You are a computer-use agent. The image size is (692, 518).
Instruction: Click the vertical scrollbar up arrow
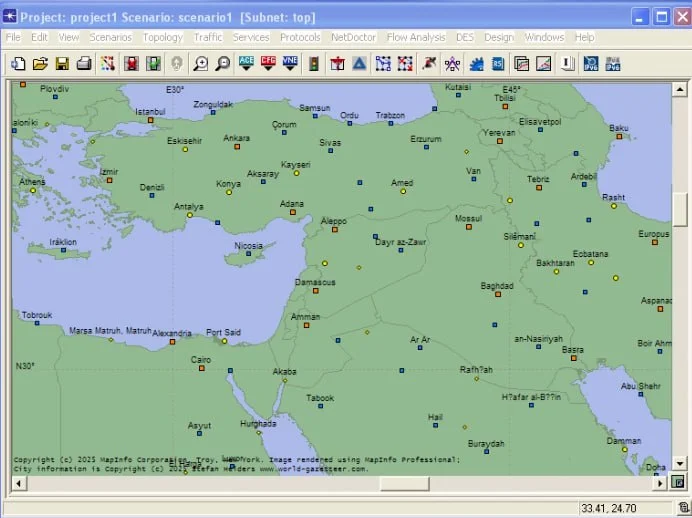[680, 90]
